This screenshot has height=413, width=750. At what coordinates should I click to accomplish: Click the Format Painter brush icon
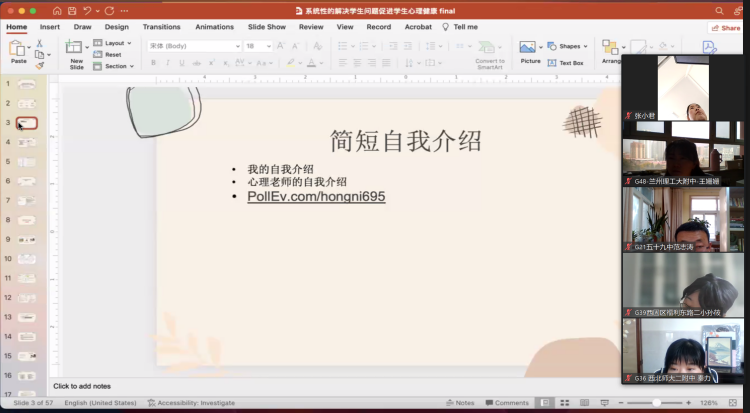click(x=40, y=66)
